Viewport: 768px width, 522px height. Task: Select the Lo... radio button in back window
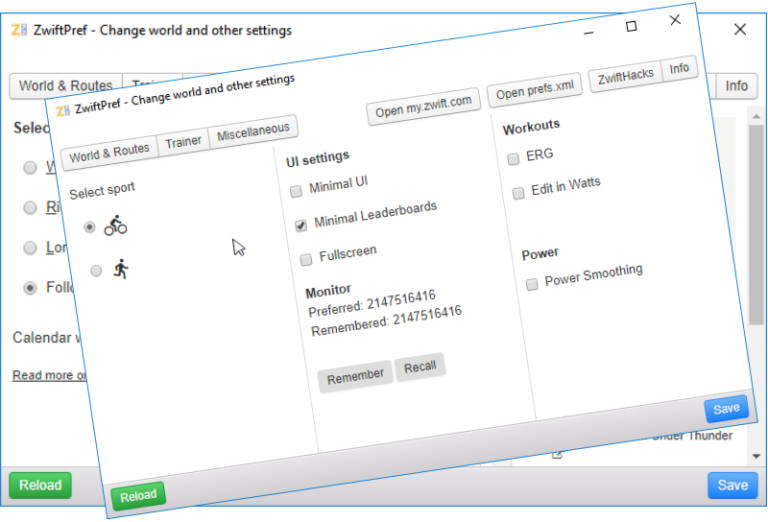coord(30,248)
